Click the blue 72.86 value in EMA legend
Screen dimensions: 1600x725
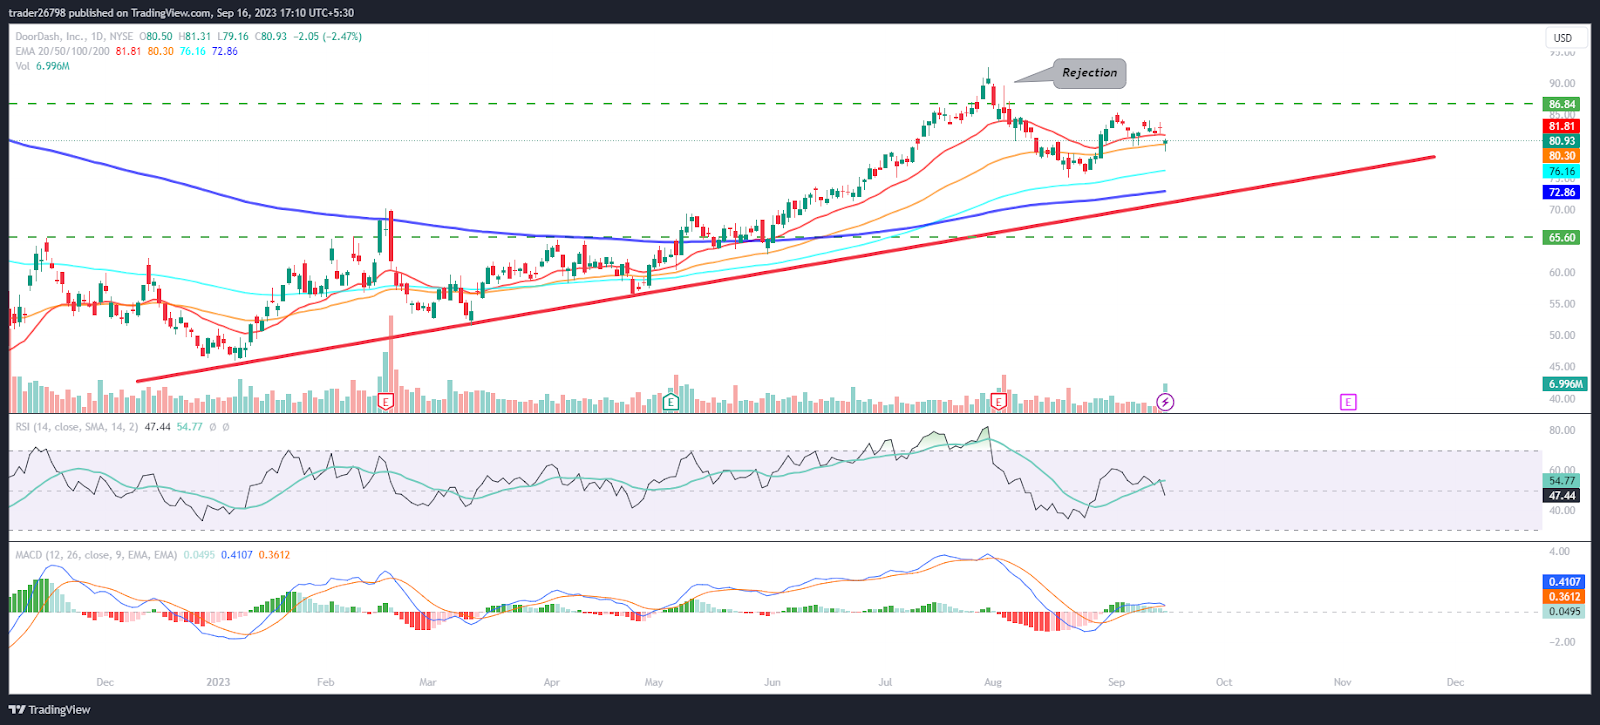tap(225, 51)
